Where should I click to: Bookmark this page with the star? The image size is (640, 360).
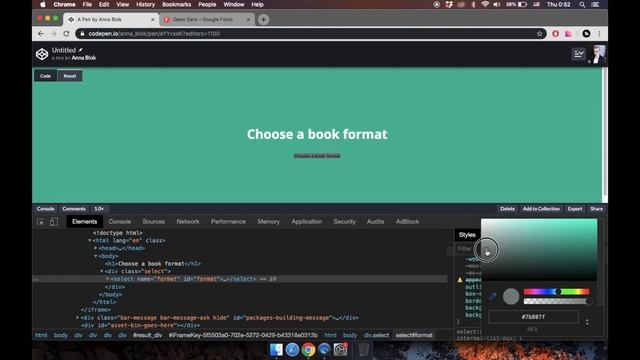(540, 34)
